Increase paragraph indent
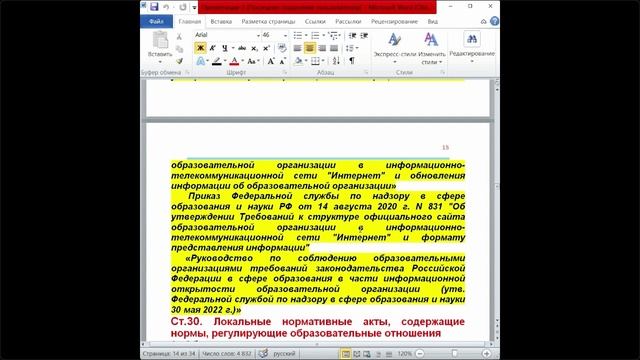This screenshot has height=360, width=640. (364, 36)
